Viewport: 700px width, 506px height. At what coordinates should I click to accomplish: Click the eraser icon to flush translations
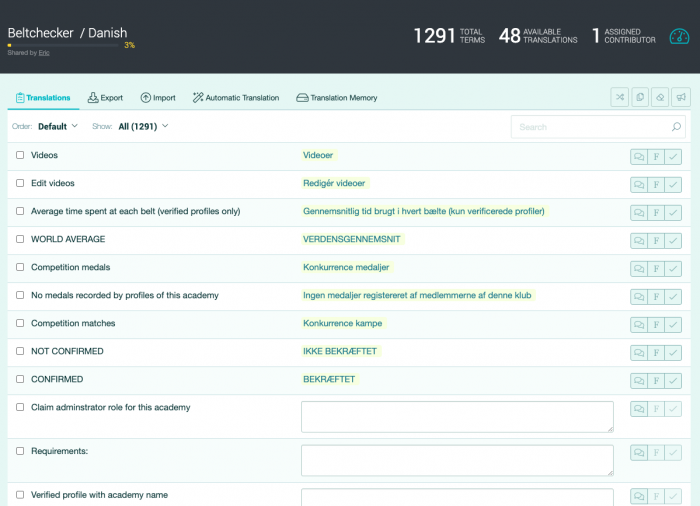660,97
